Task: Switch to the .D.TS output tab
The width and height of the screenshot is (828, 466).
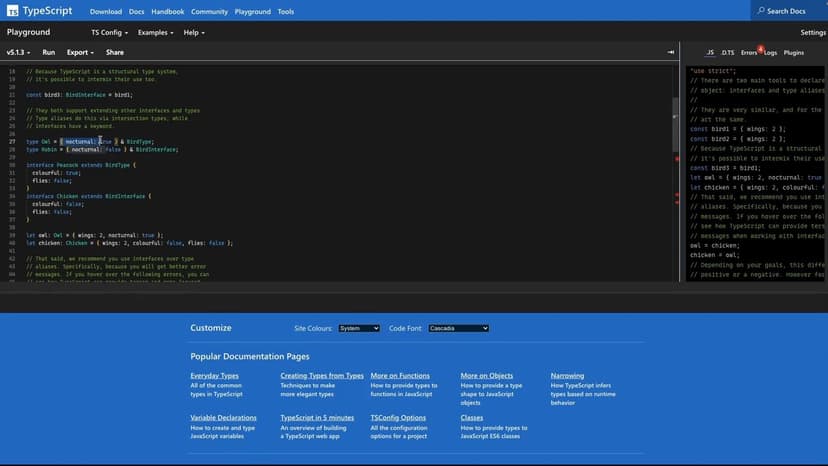Action: (x=728, y=52)
